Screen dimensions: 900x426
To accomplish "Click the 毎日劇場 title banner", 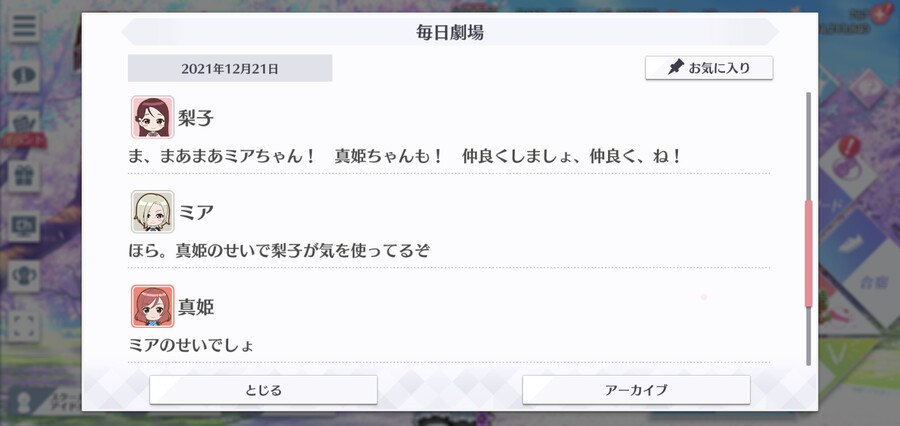I will 450,32.
